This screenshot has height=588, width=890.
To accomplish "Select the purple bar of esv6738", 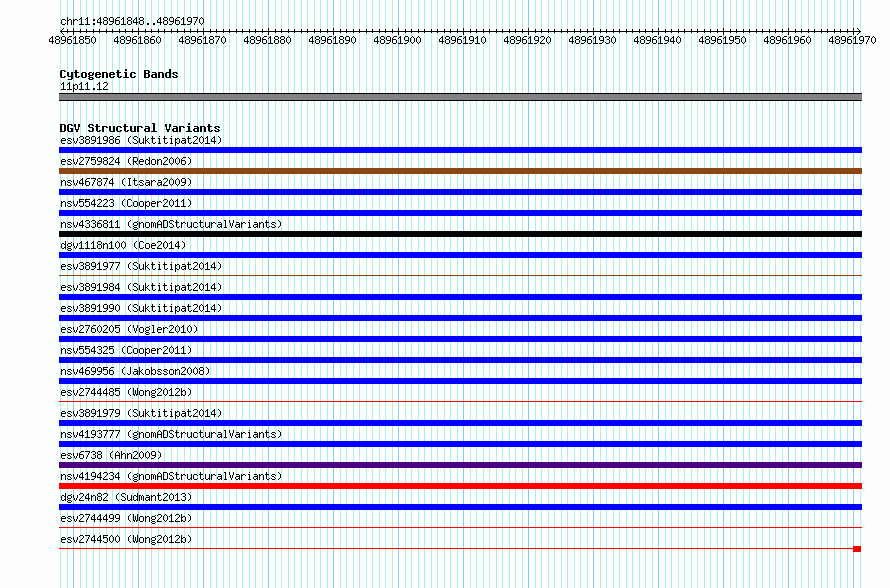I will (460, 465).
